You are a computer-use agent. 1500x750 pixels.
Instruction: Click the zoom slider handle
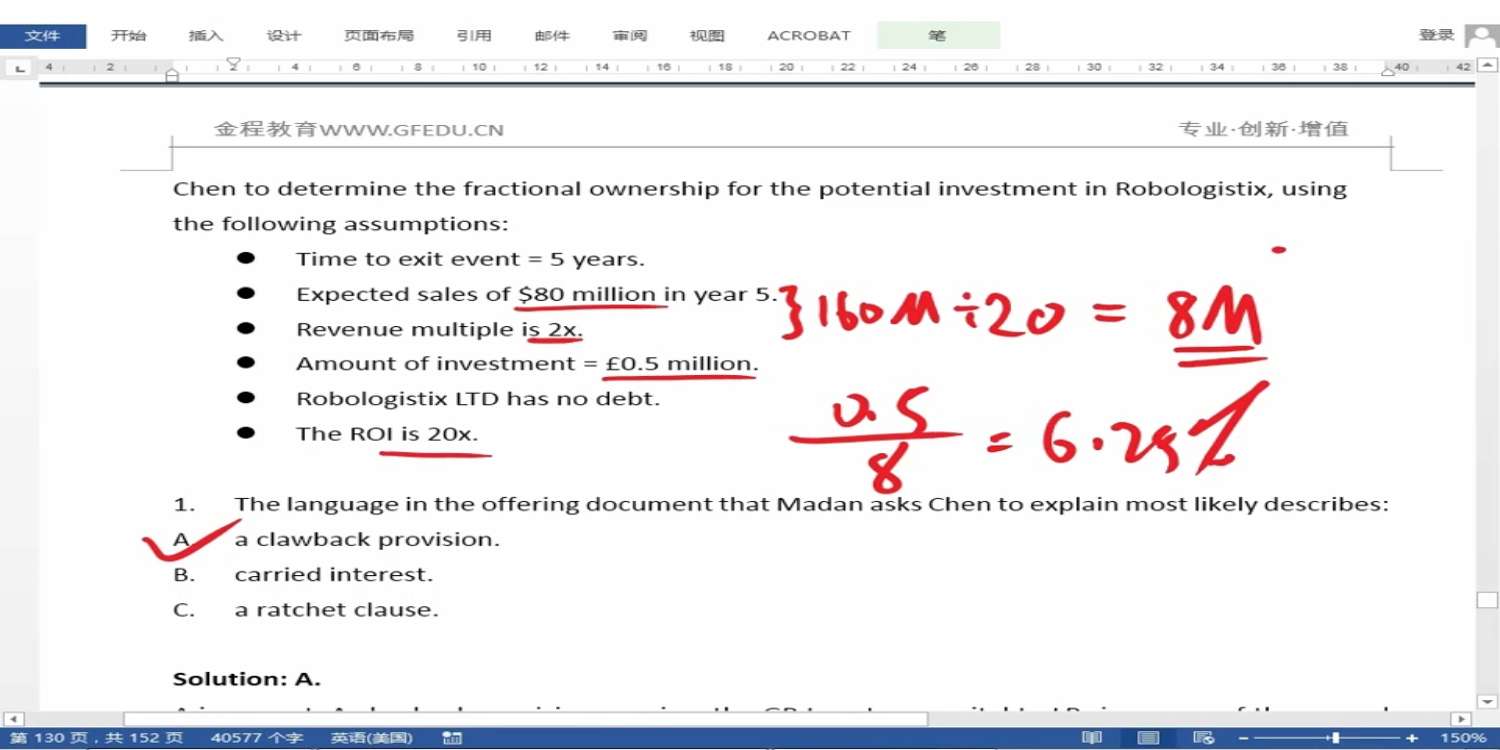pyautogui.click(x=1335, y=738)
